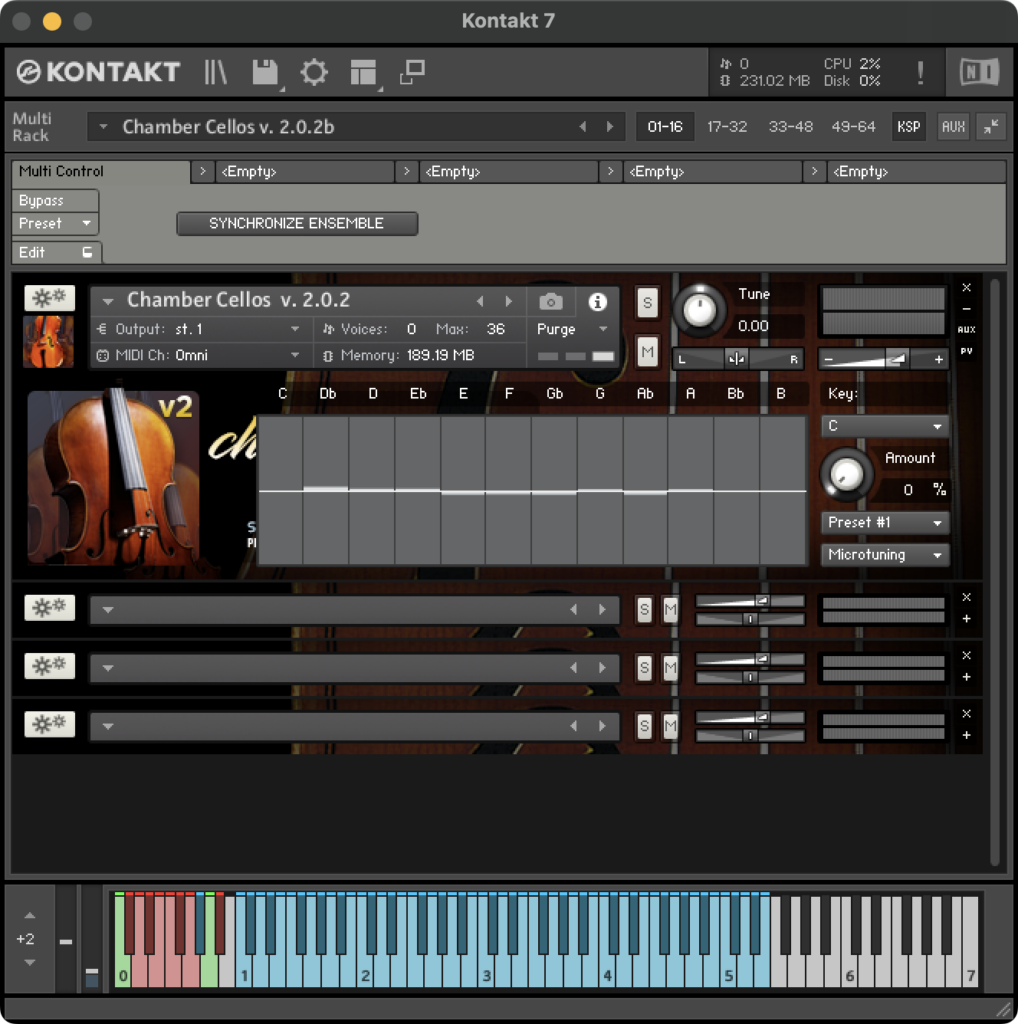
Task: Solo the Chamber Cellos instrument
Action: click(x=647, y=302)
